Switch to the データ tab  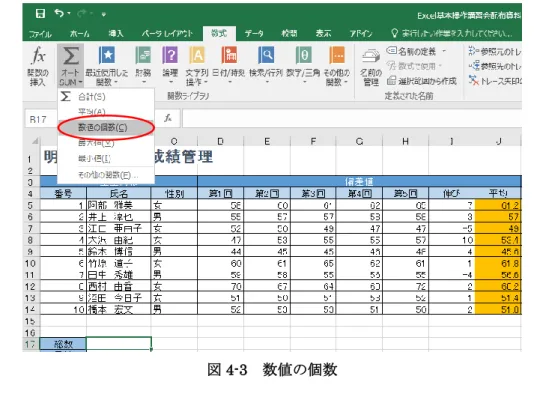(254, 33)
